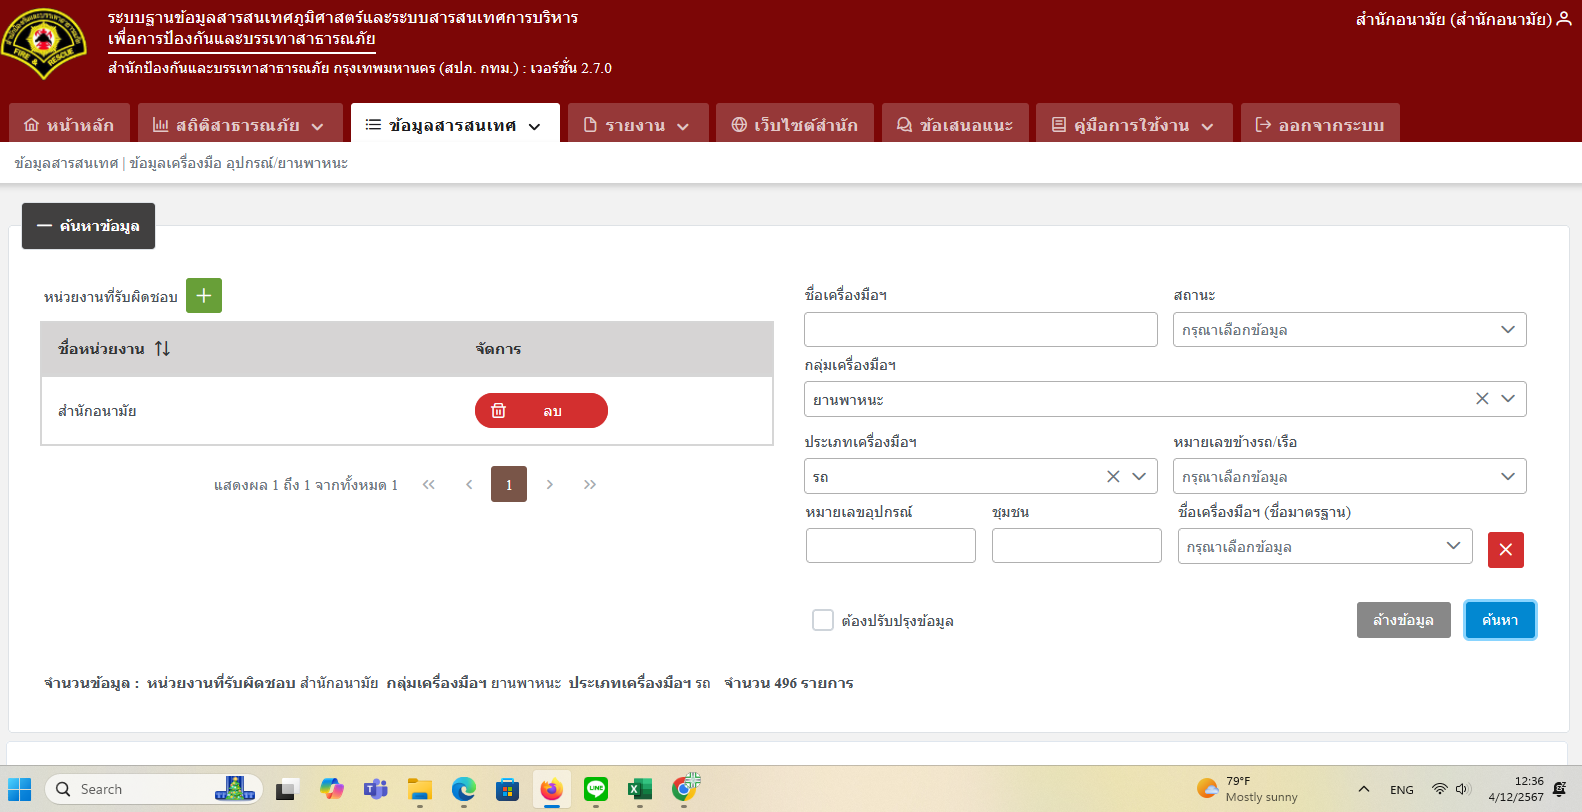
Task: Sort by ชื่อหน่วยงาน column arrows
Action: pyautogui.click(x=162, y=349)
